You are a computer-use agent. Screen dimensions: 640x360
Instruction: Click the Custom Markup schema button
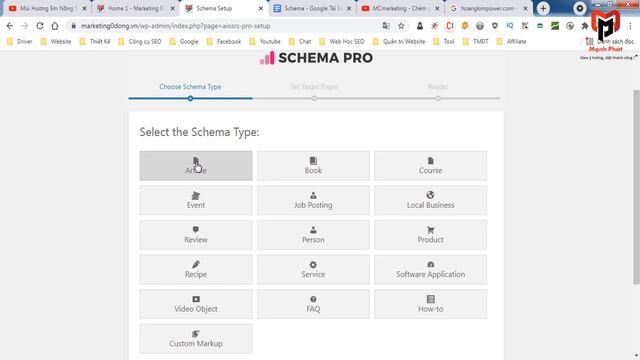click(196, 339)
